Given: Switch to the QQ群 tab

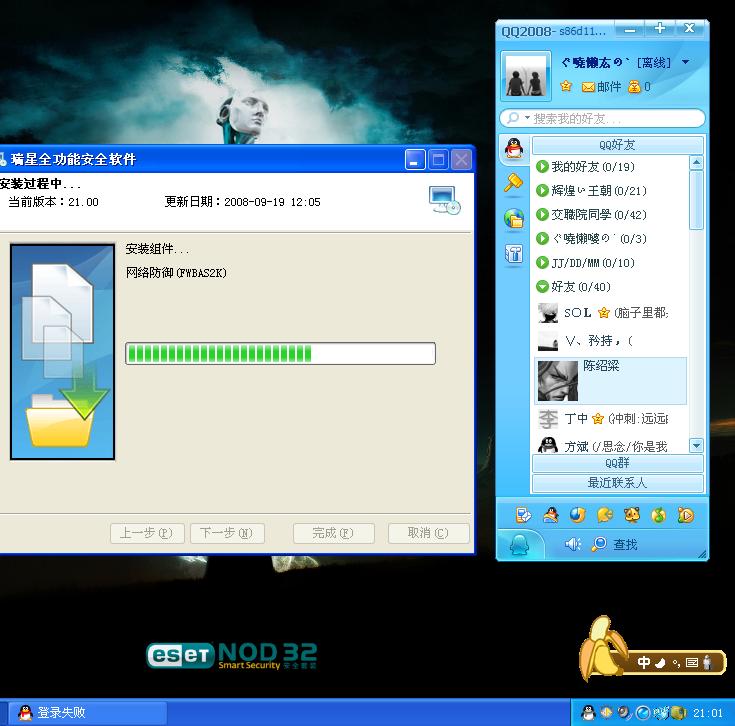Looking at the screenshot, I should [x=617, y=463].
